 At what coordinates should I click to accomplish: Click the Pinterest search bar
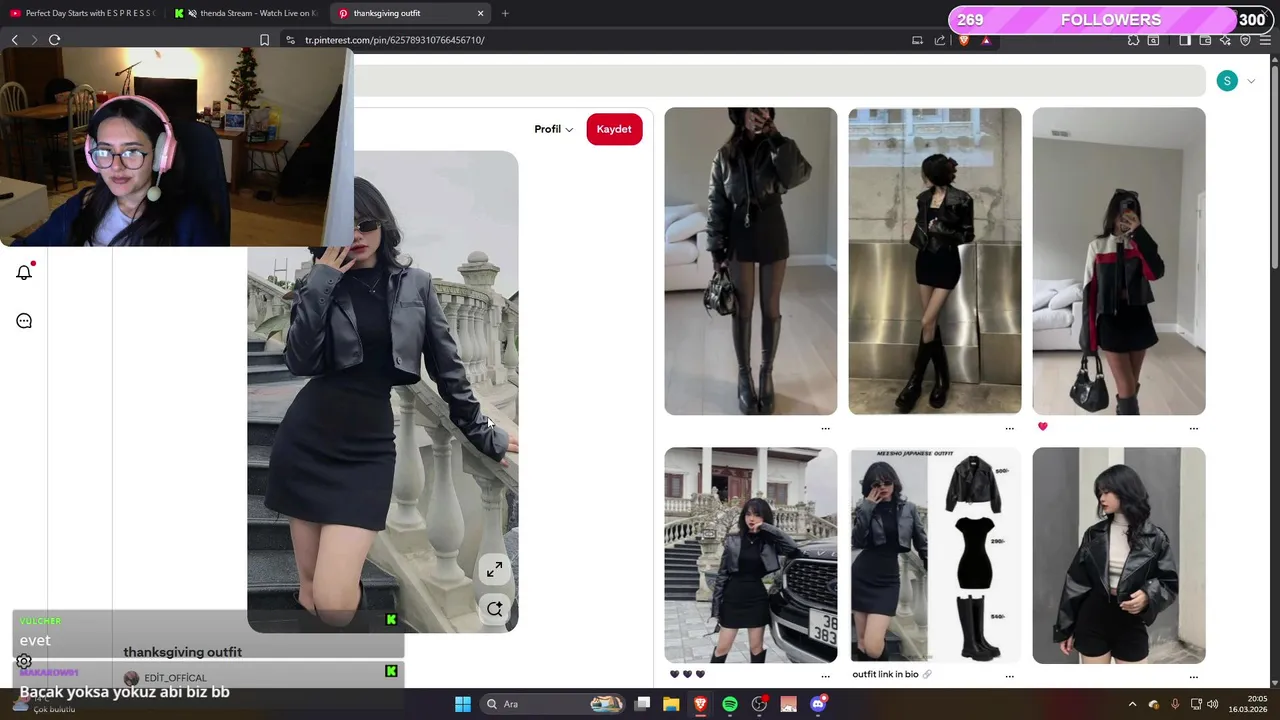780,81
